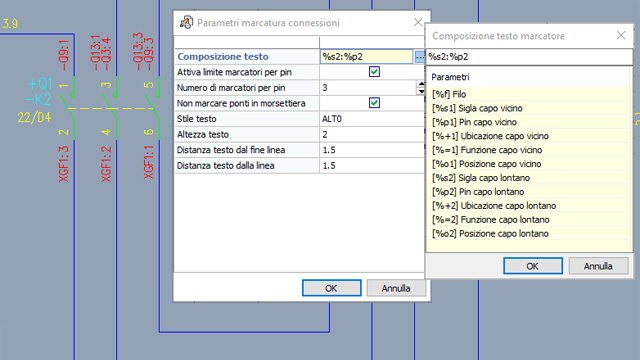Click the XGF1:1 wire marker
The image size is (640, 360).
(149, 162)
